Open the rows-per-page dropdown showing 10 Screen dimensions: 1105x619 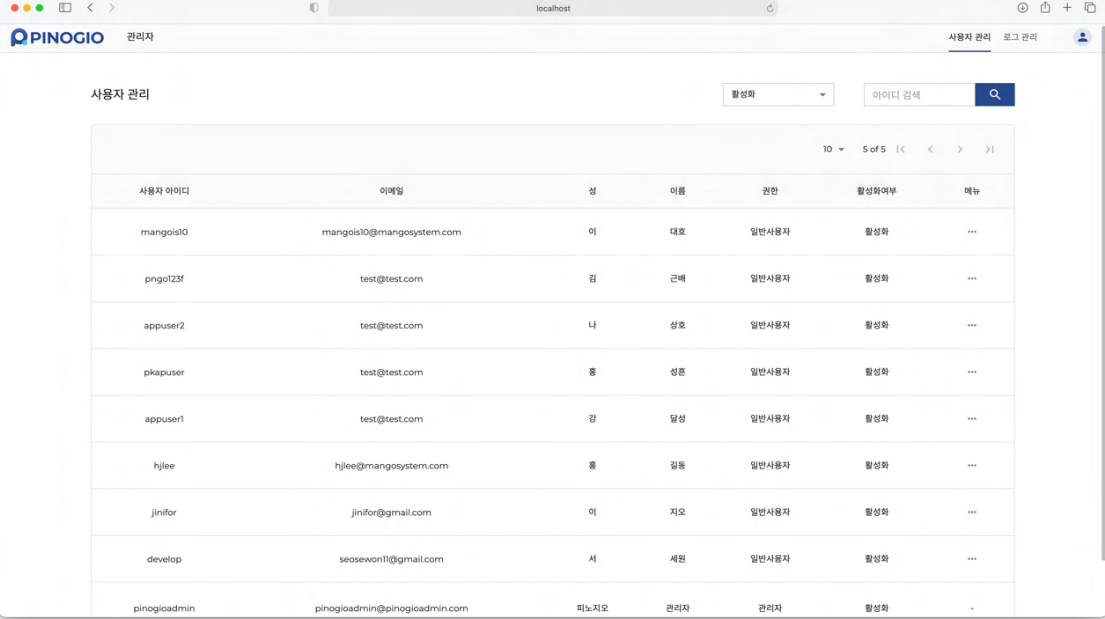tap(833, 149)
